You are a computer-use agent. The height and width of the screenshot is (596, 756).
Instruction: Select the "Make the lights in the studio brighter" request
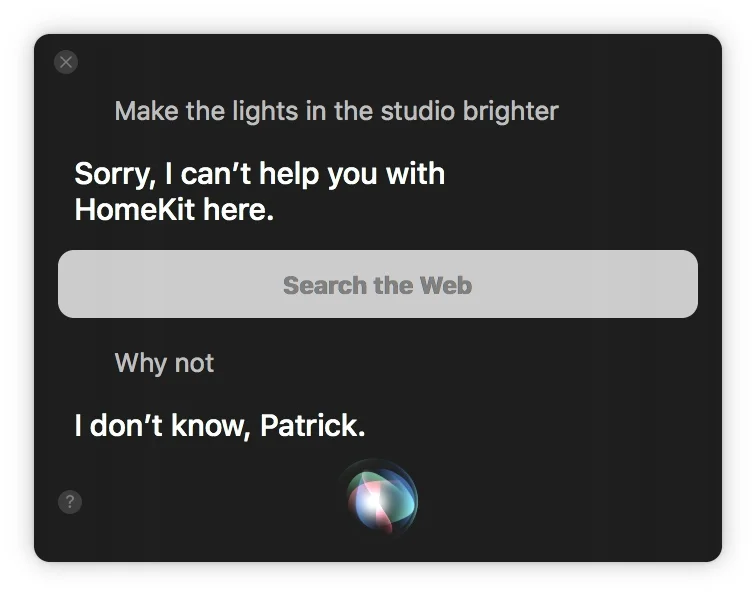(x=337, y=111)
